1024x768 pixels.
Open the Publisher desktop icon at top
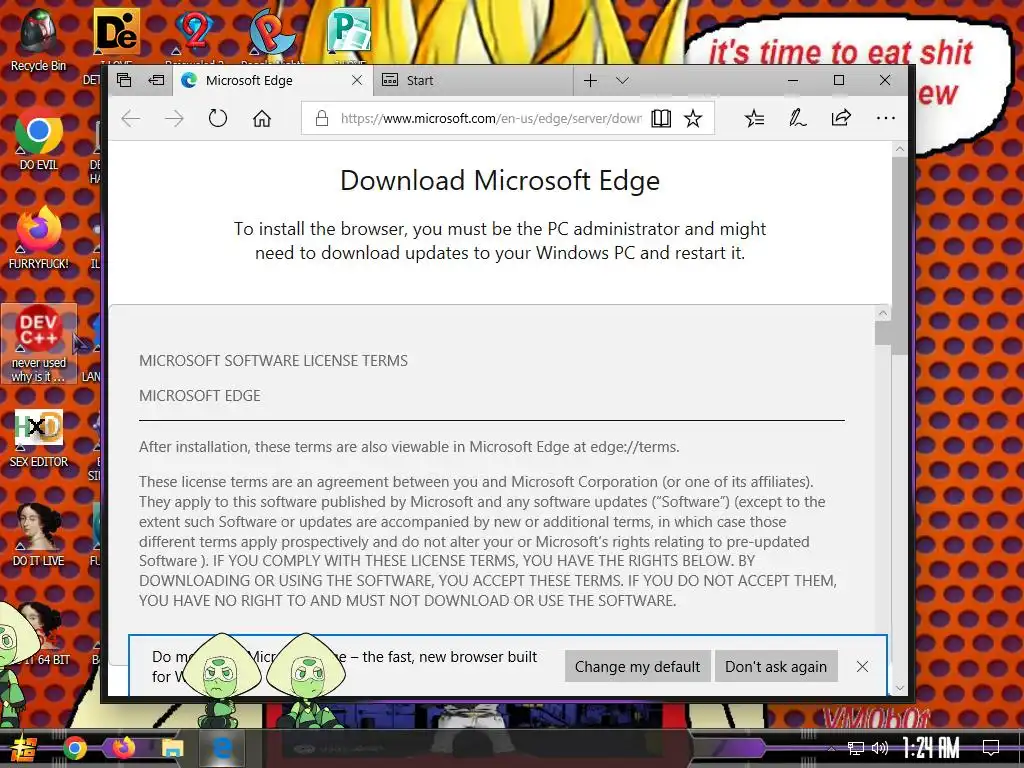point(349,31)
